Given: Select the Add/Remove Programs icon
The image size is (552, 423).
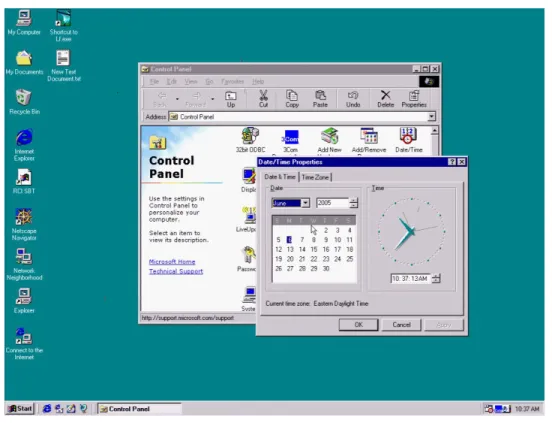Looking at the screenshot, I should pos(369,141).
